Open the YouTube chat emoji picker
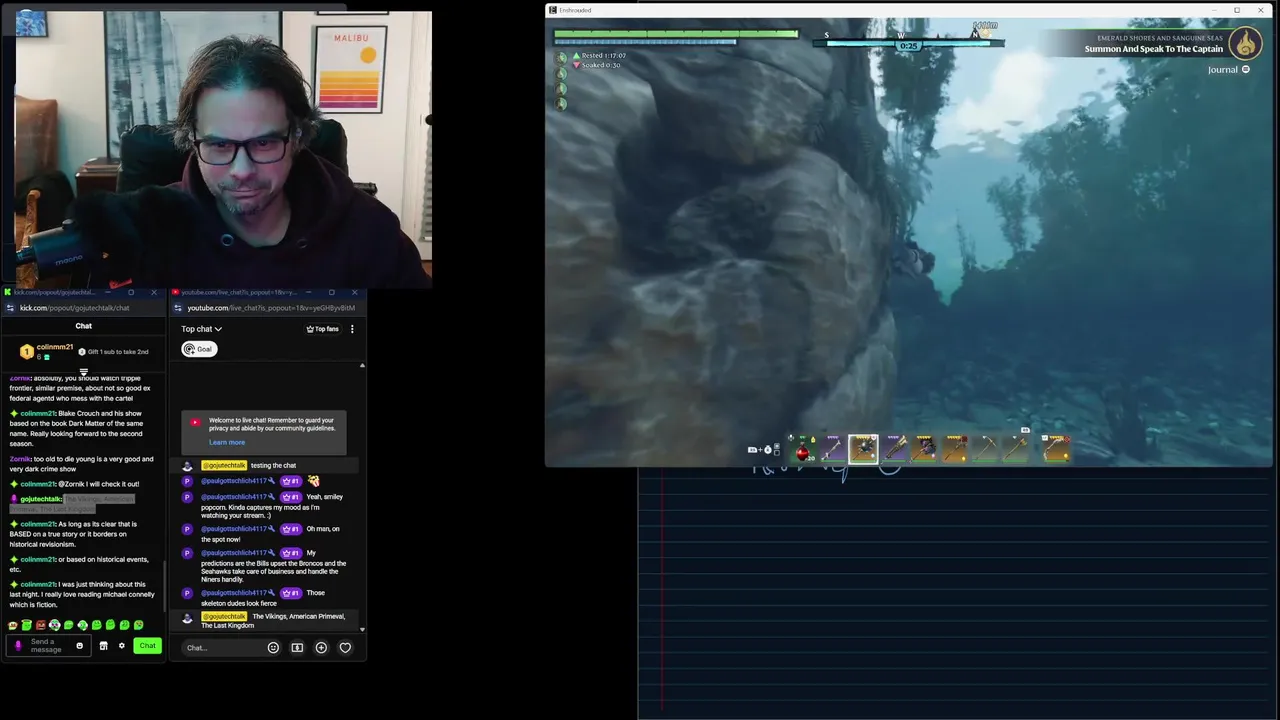Viewport: 1280px width, 720px height. click(x=273, y=648)
